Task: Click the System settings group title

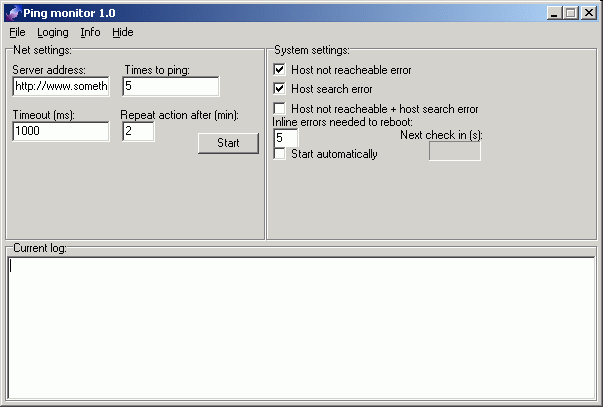Action: [312, 50]
